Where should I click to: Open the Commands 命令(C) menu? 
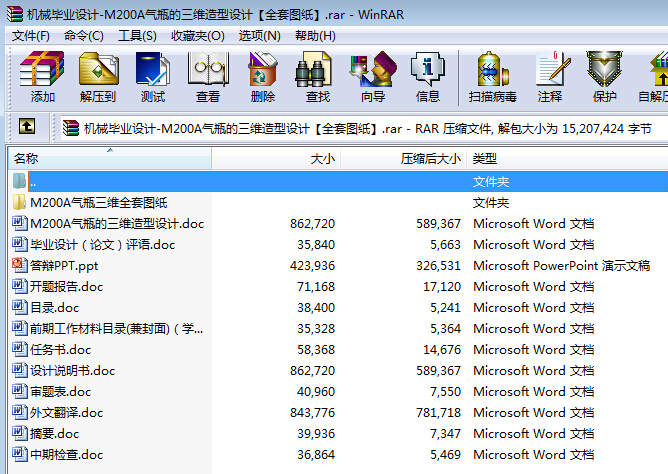click(84, 36)
